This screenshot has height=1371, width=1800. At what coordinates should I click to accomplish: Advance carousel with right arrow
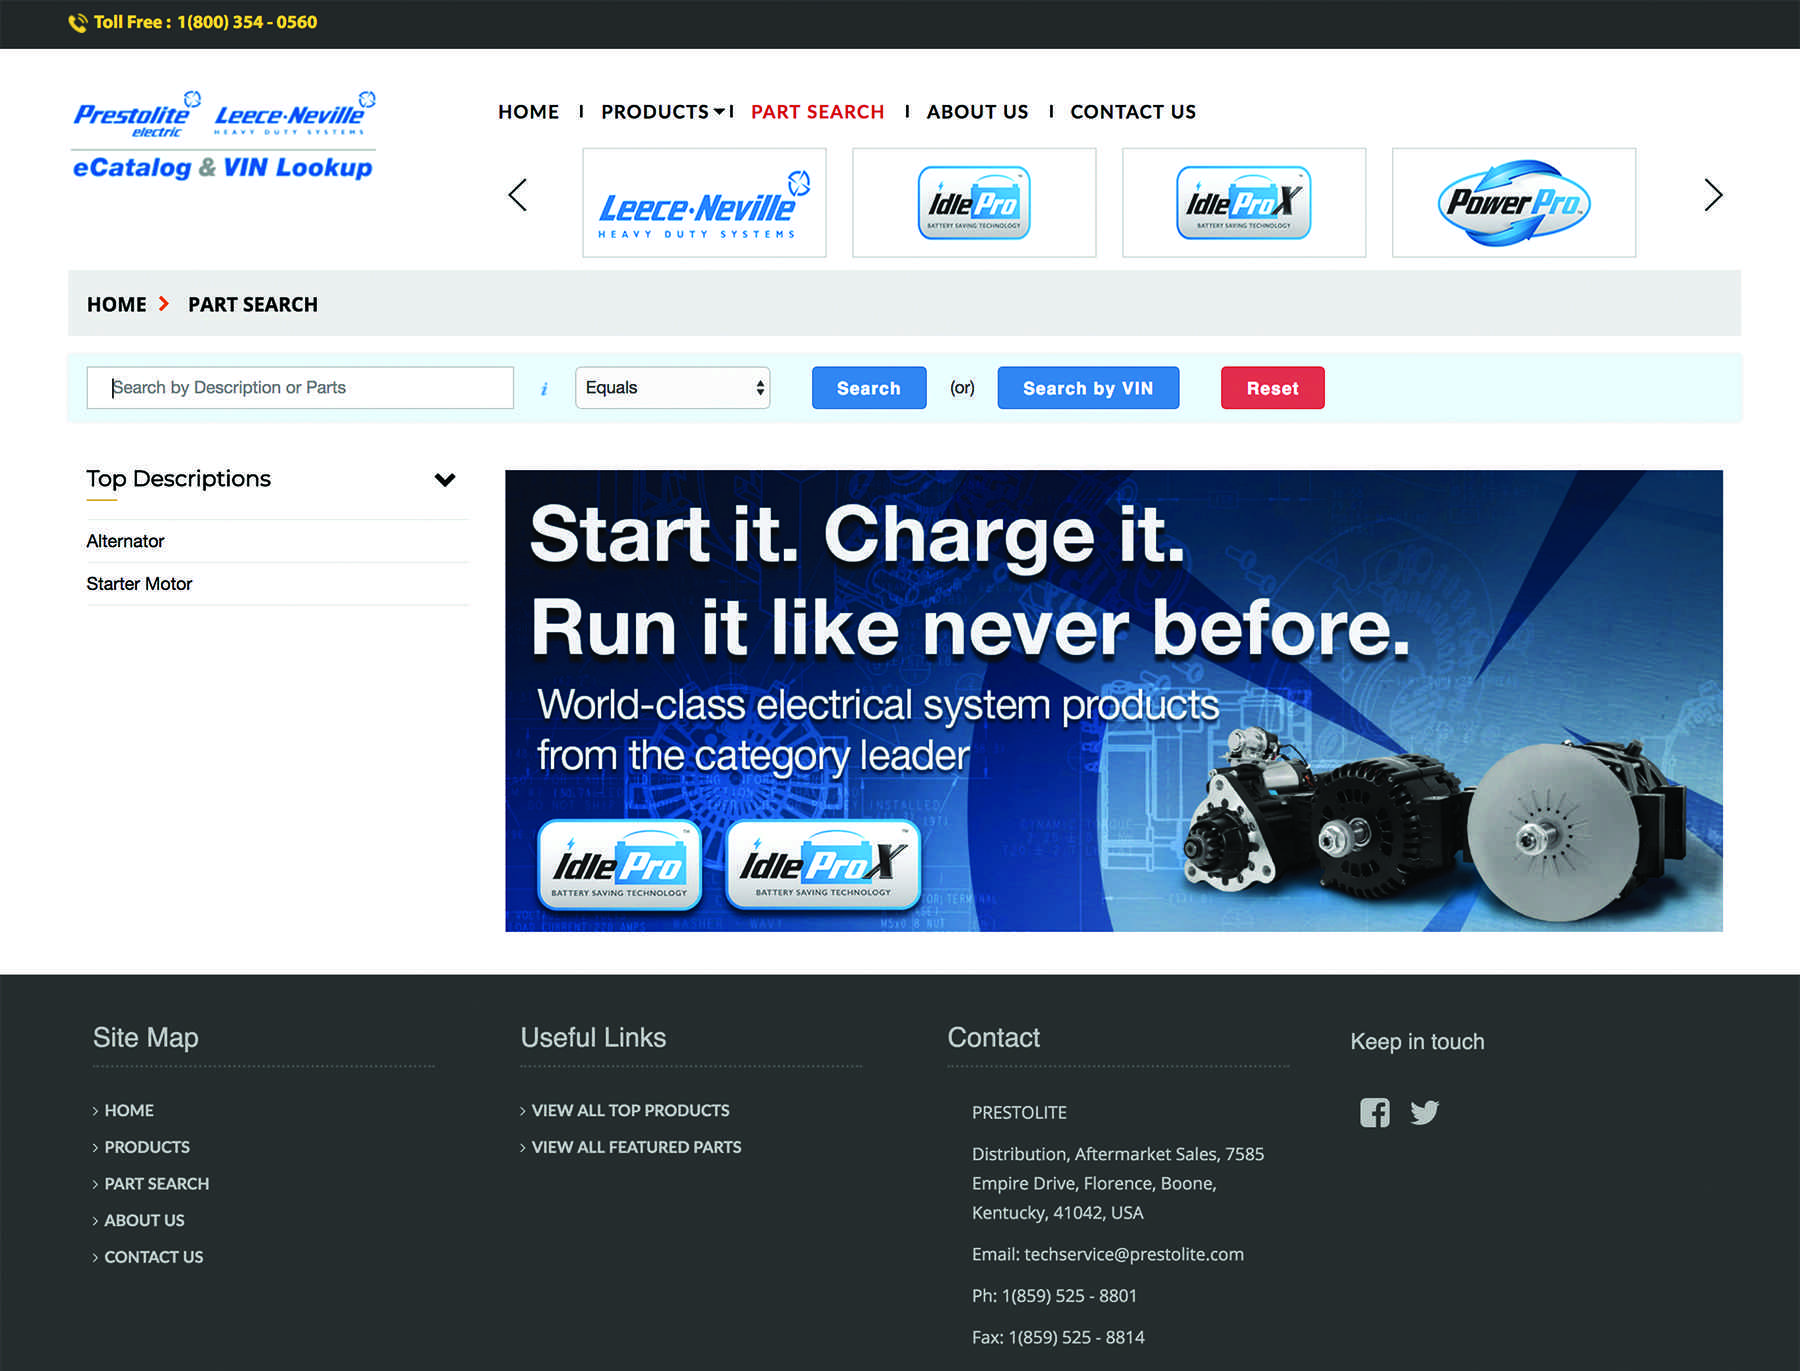click(x=1712, y=195)
